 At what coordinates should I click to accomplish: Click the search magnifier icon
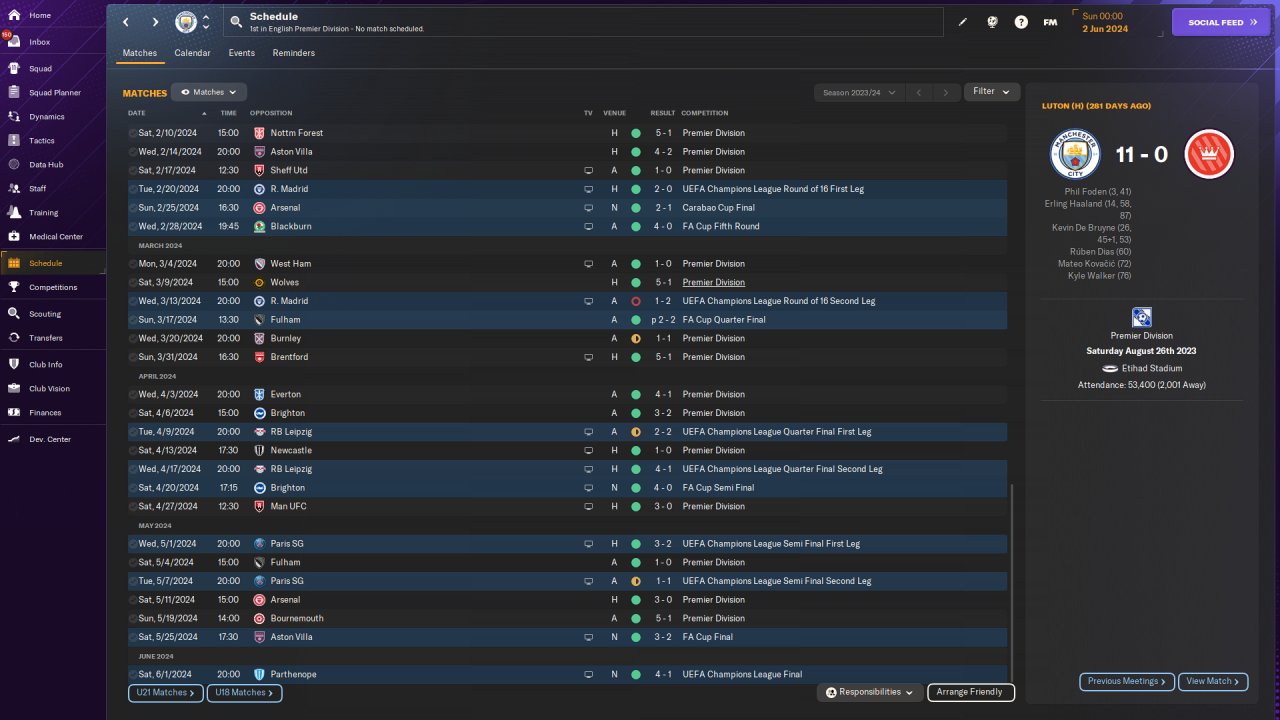coord(235,21)
